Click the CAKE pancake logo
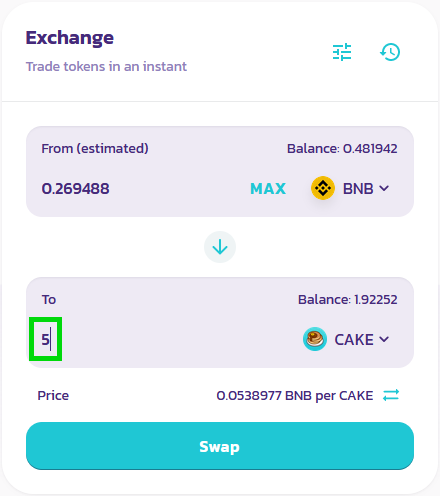This screenshot has height=496, width=440. [314, 339]
